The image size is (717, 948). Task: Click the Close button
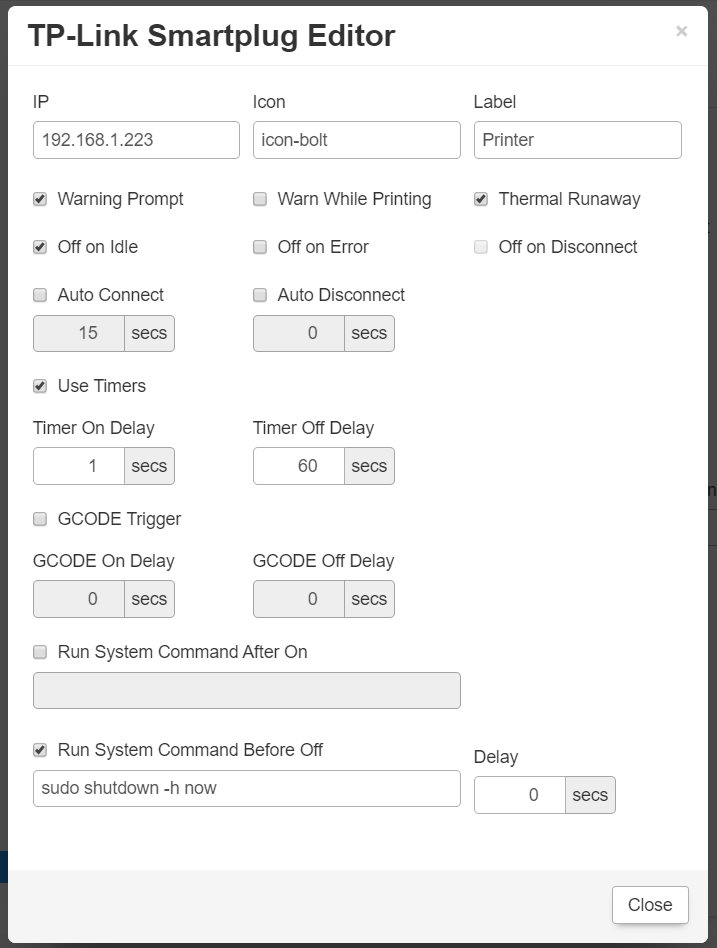pos(650,904)
